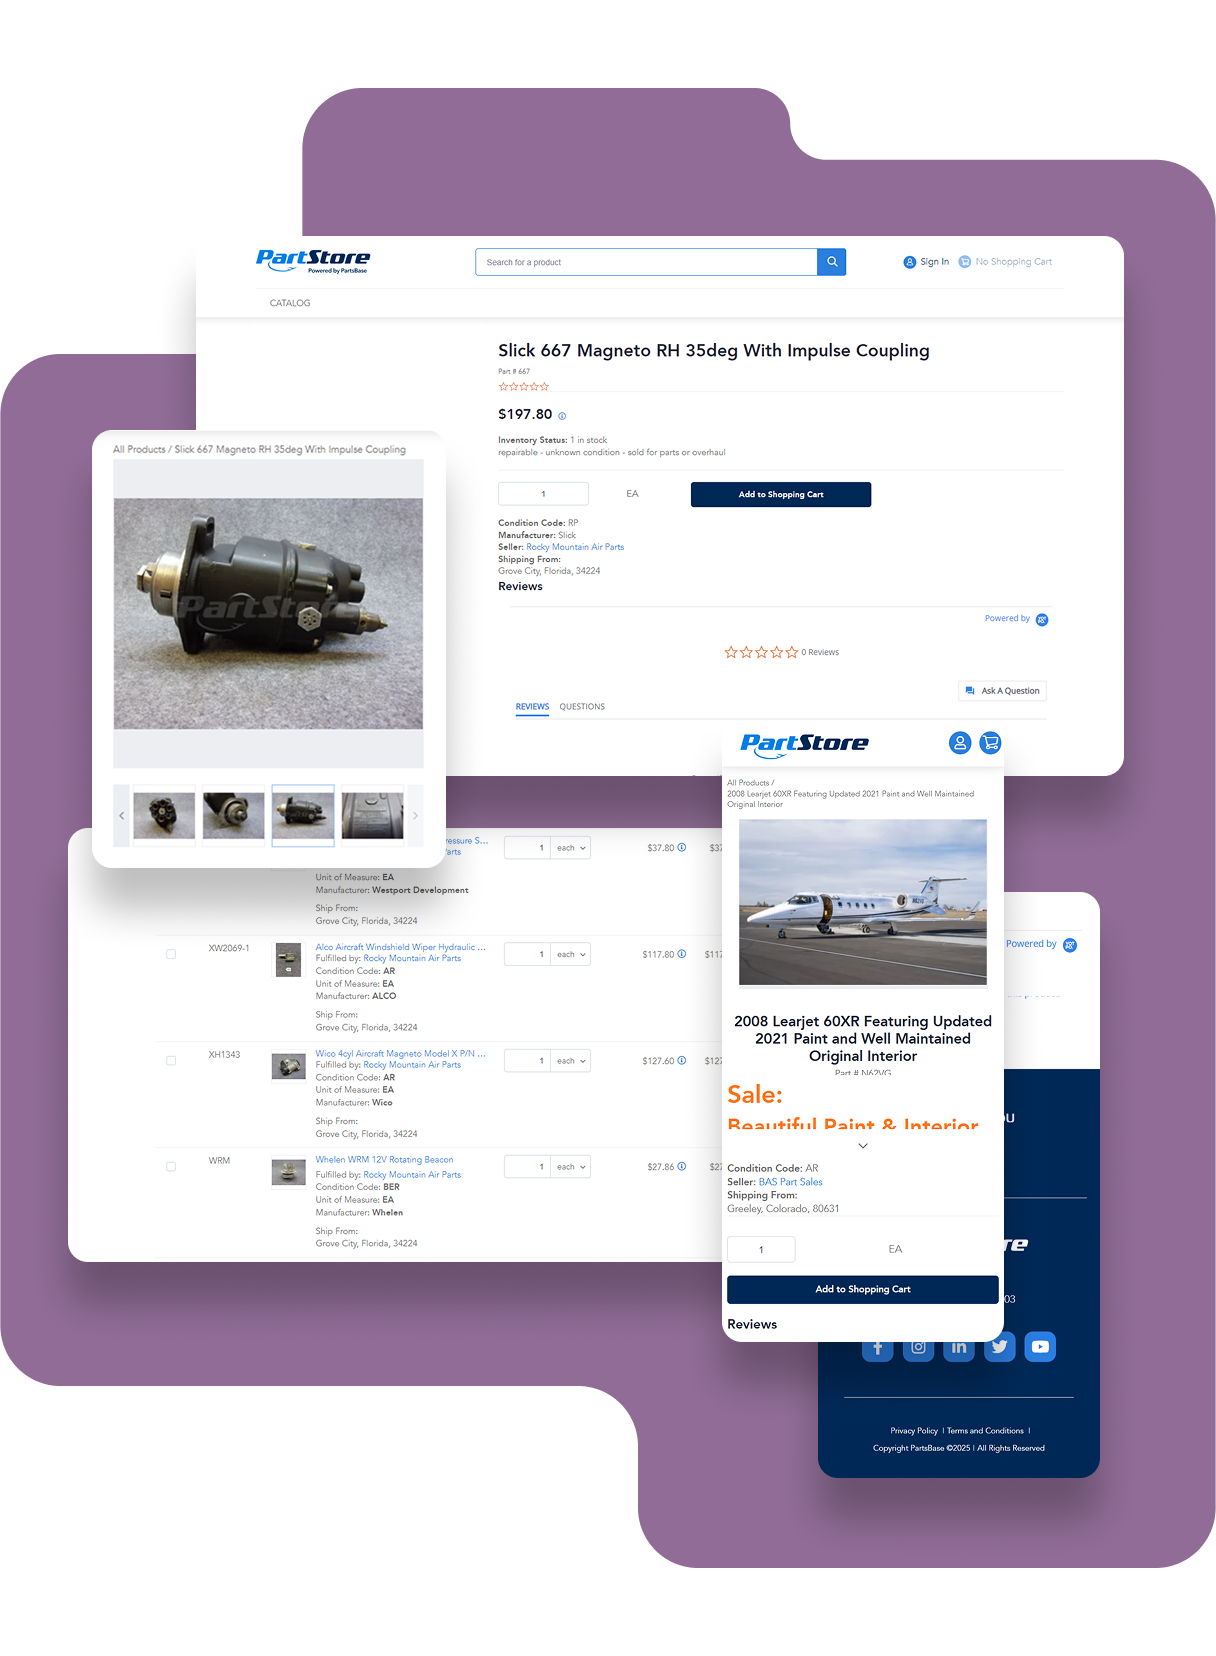Open the 'each' unit dropdown for the $37.80 item
The width and height of the screenshot is (1216, 1656).
[571, 848]
